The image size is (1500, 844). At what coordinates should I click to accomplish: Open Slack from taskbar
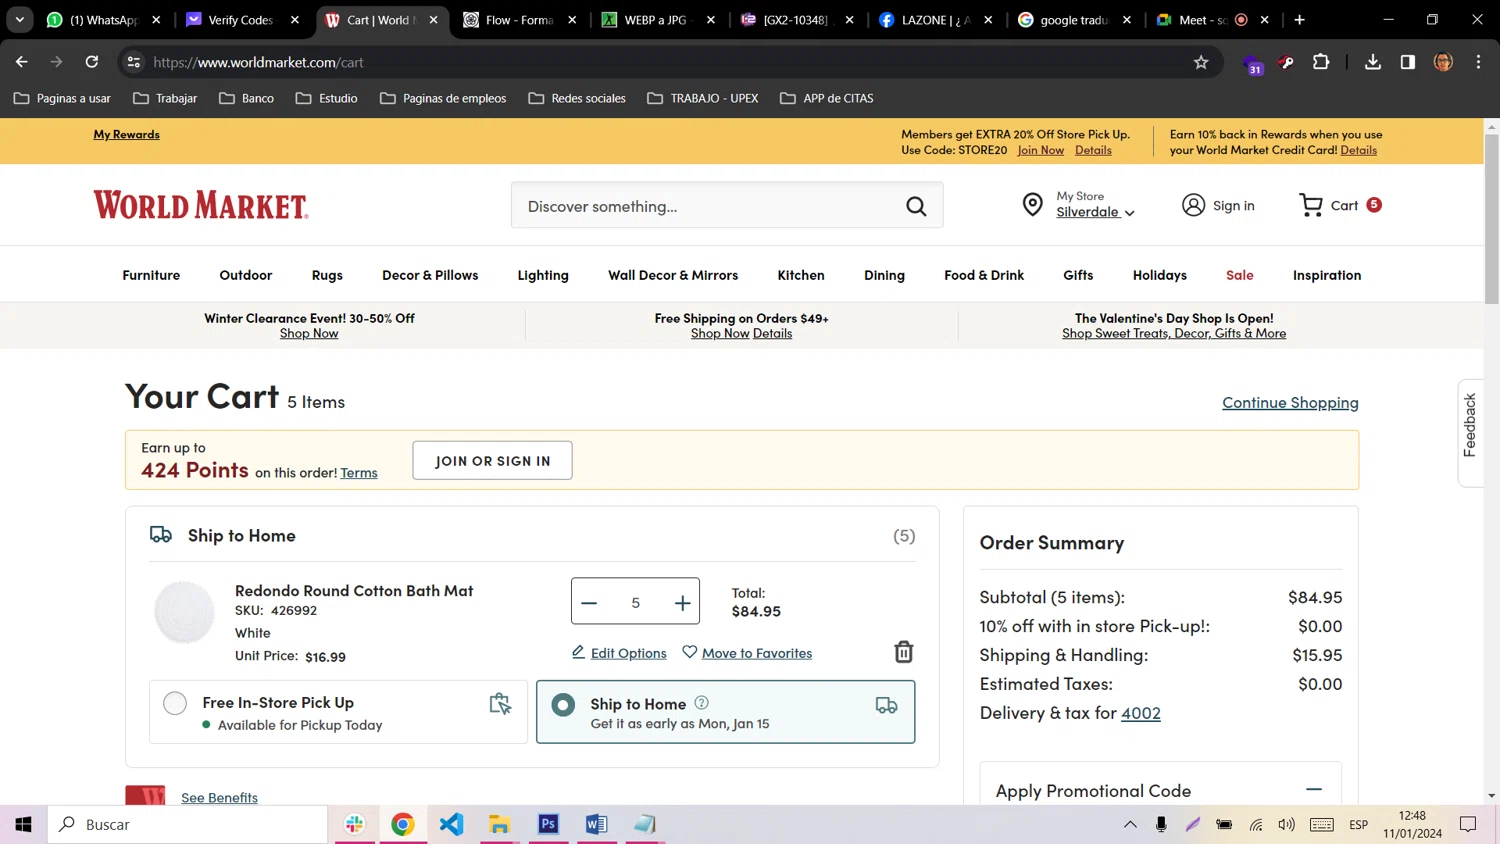(x=354, y=824)
